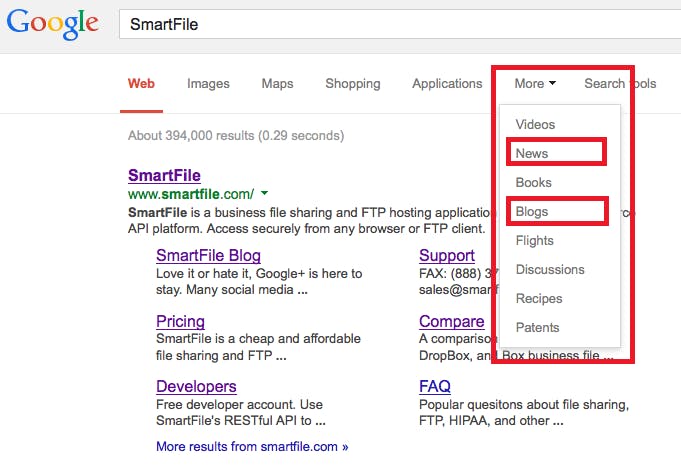This screenshot has height=474, width=681.
Task: Choose News from the More menu
Action: [532, 153]
